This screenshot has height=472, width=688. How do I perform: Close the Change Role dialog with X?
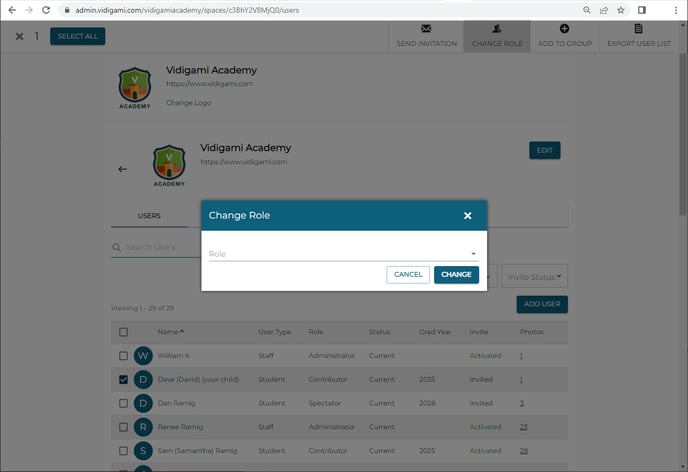tap(467, 215)
